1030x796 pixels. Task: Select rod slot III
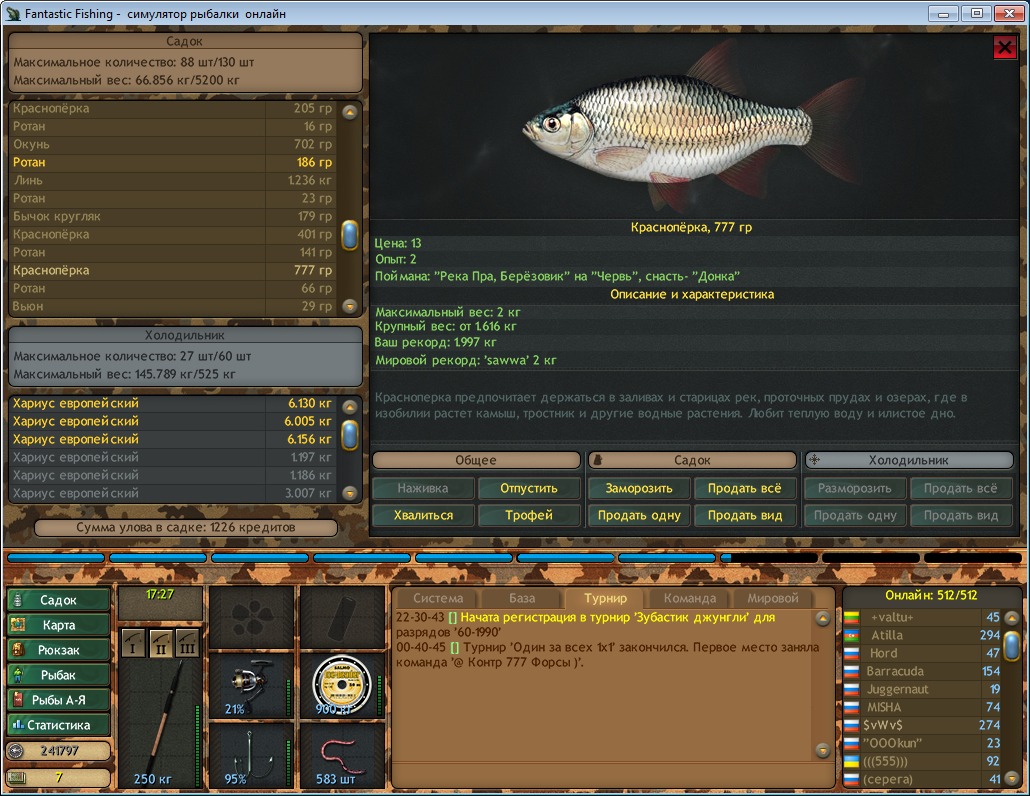coord(187,643)
